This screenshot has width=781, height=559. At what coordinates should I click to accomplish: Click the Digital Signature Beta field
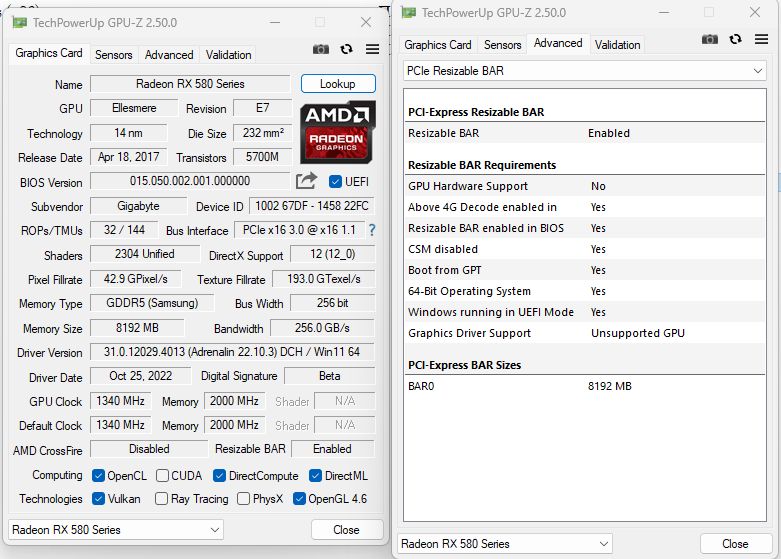[330, 376]
